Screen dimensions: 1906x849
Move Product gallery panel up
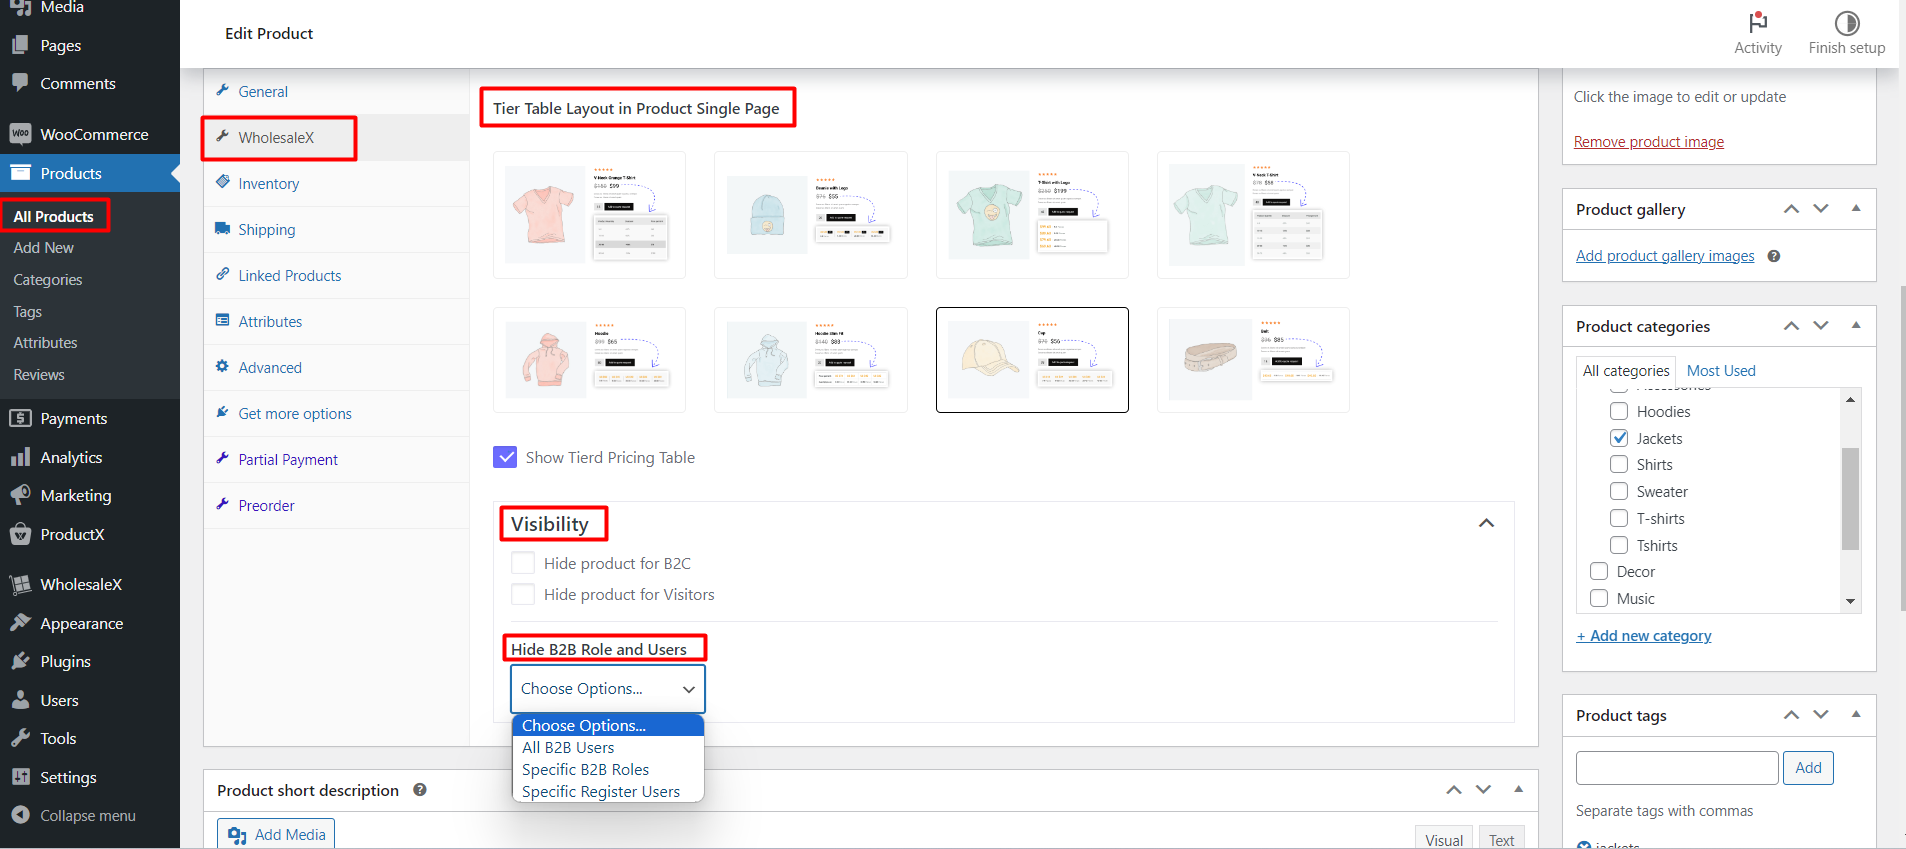[1791, 209]
